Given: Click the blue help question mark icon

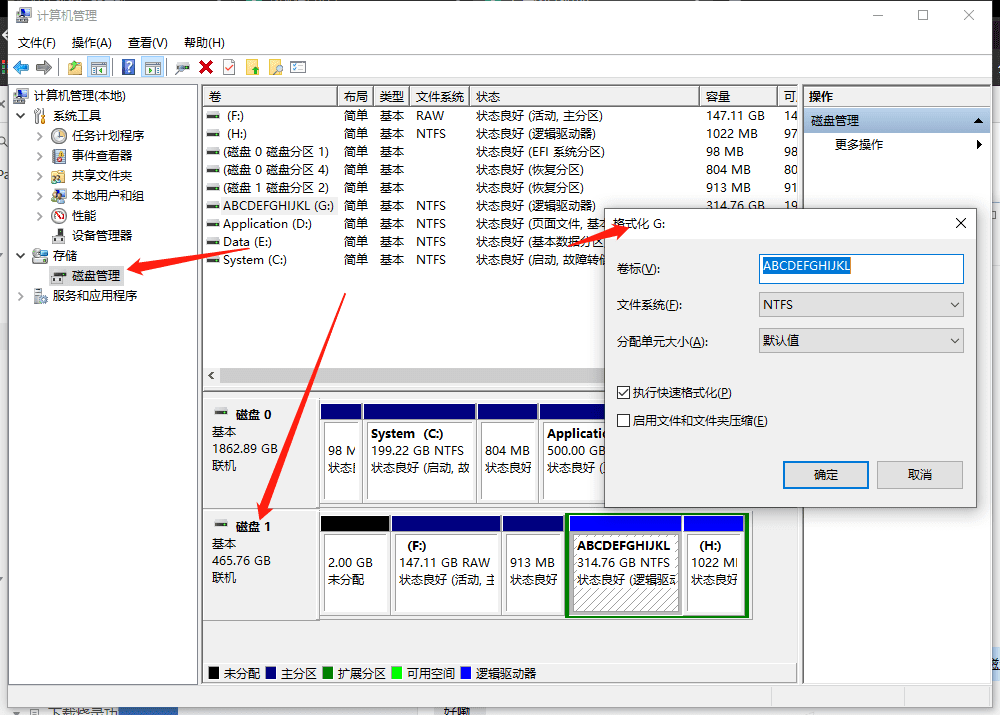Looking at the screenshot, I should (128, 68).
